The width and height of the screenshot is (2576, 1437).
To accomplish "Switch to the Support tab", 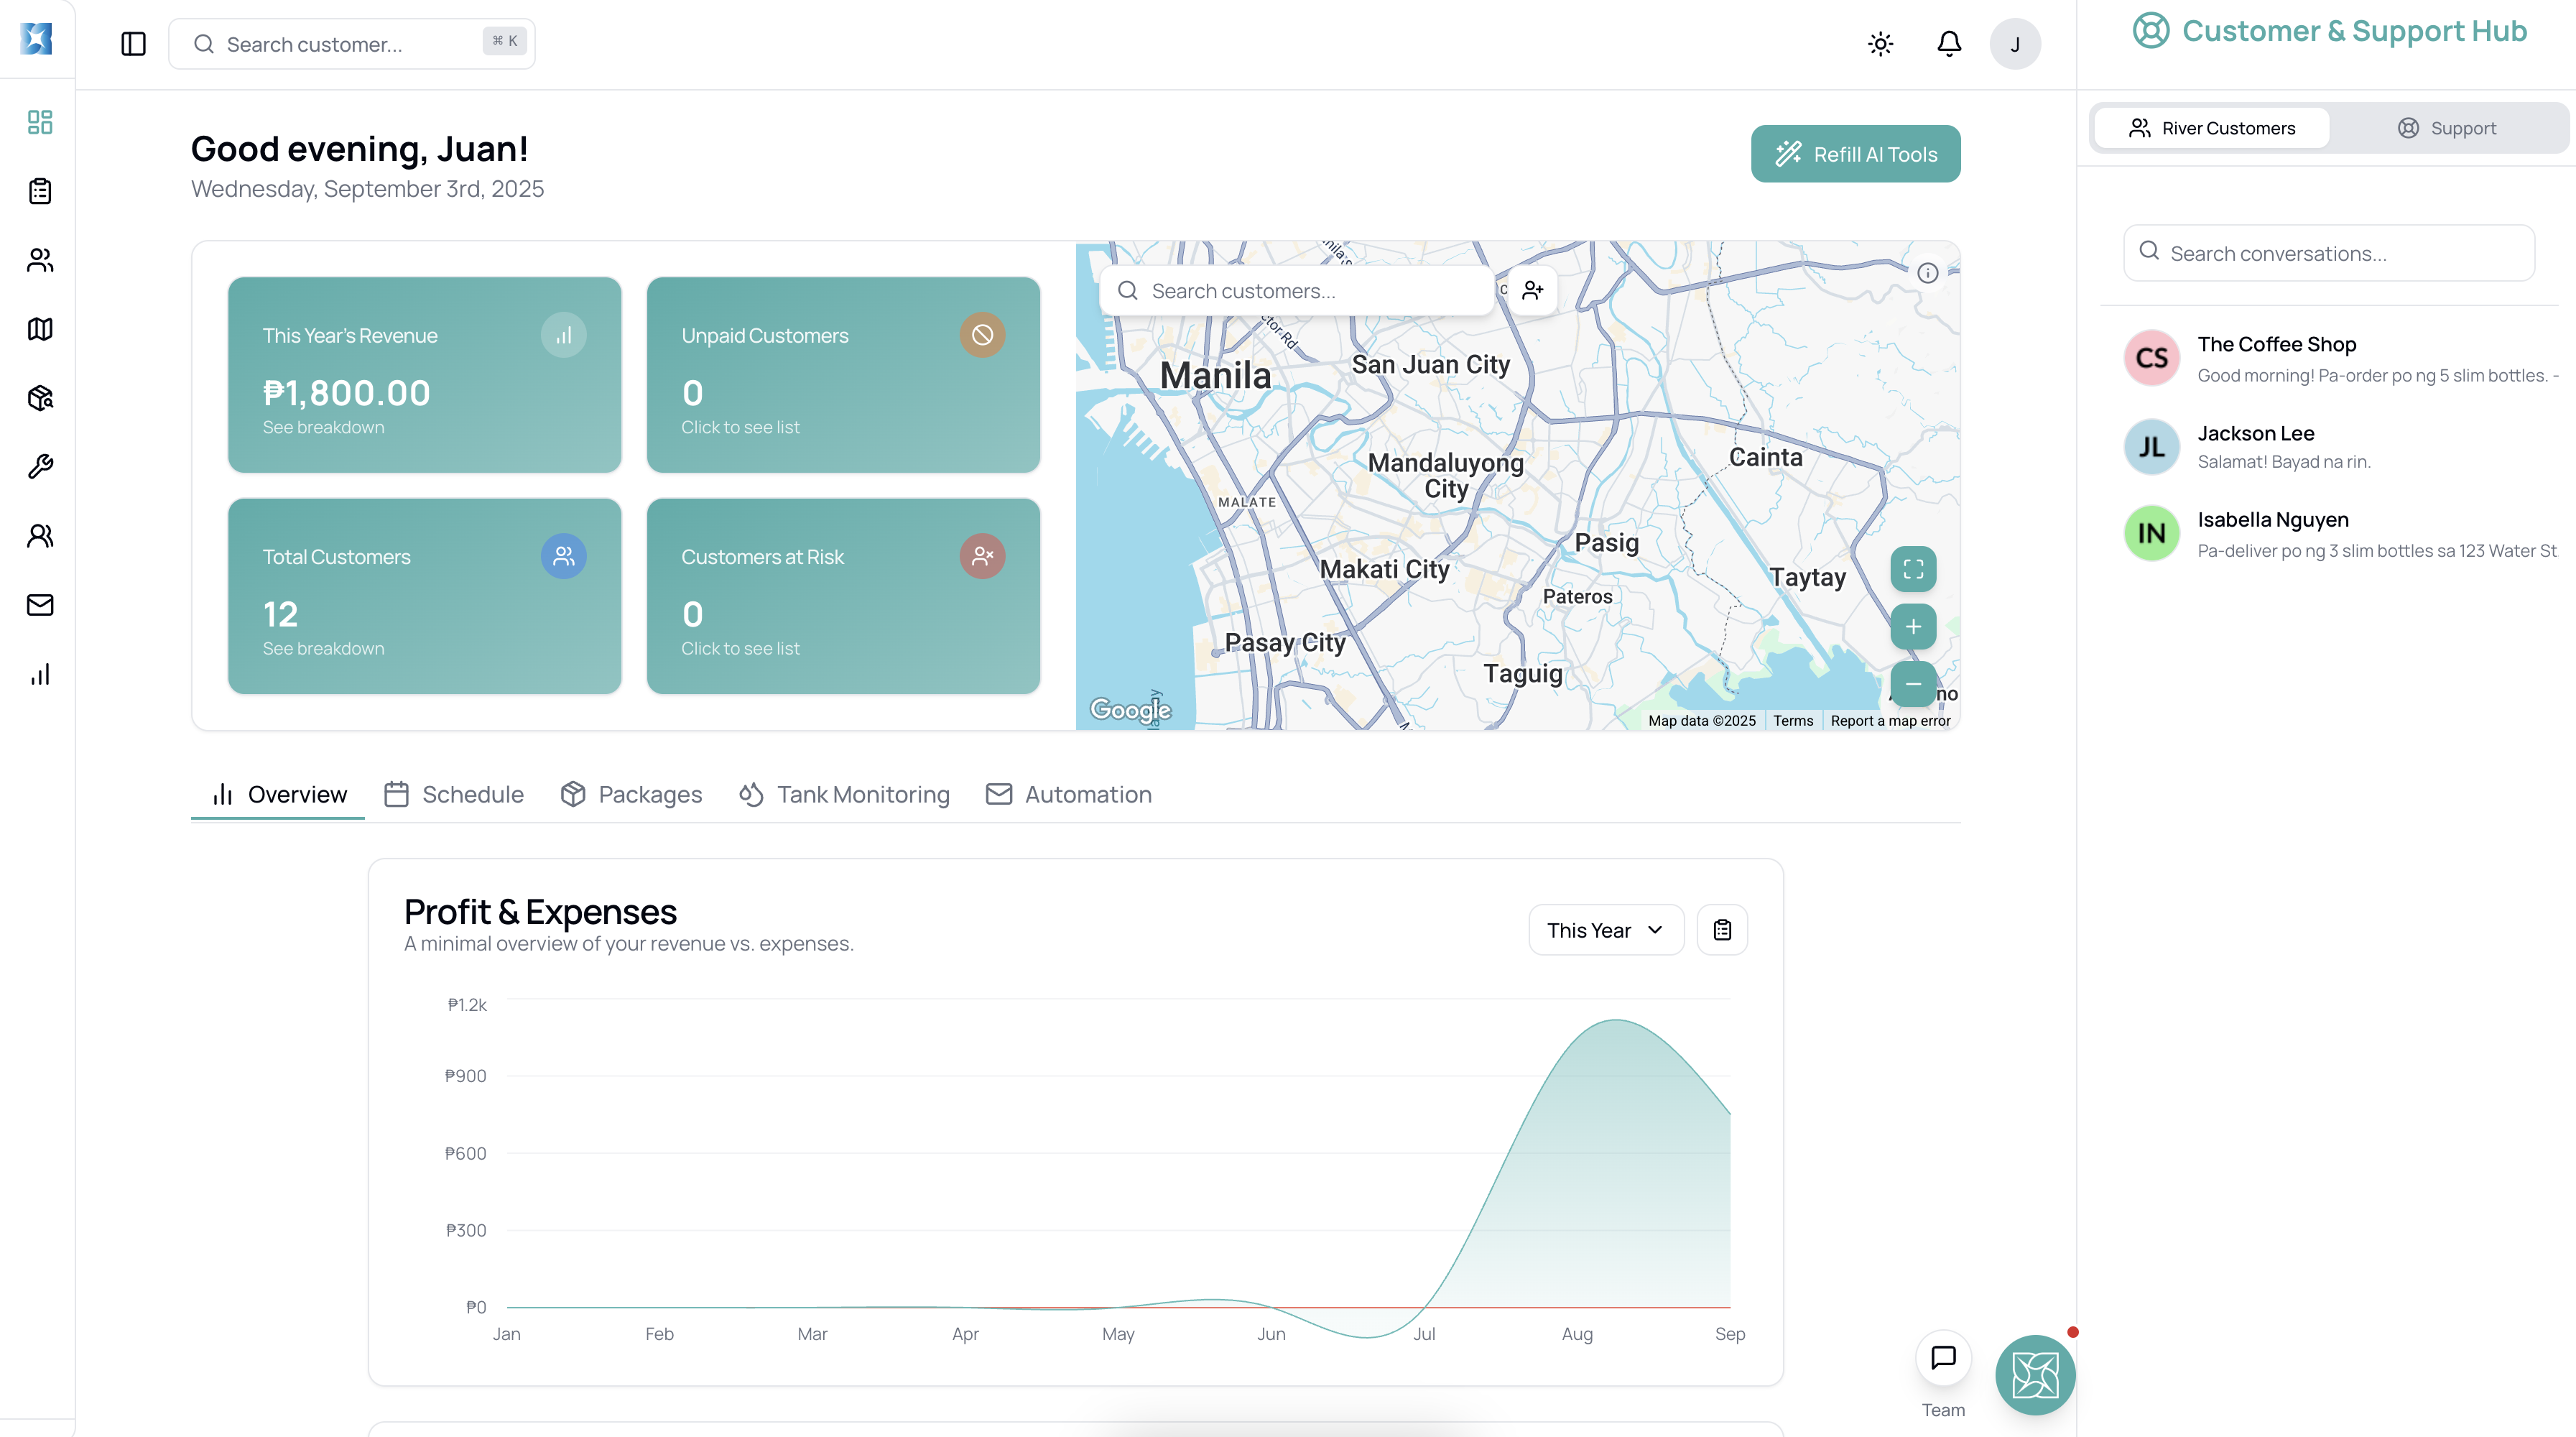I will (x=2446, y=128).
